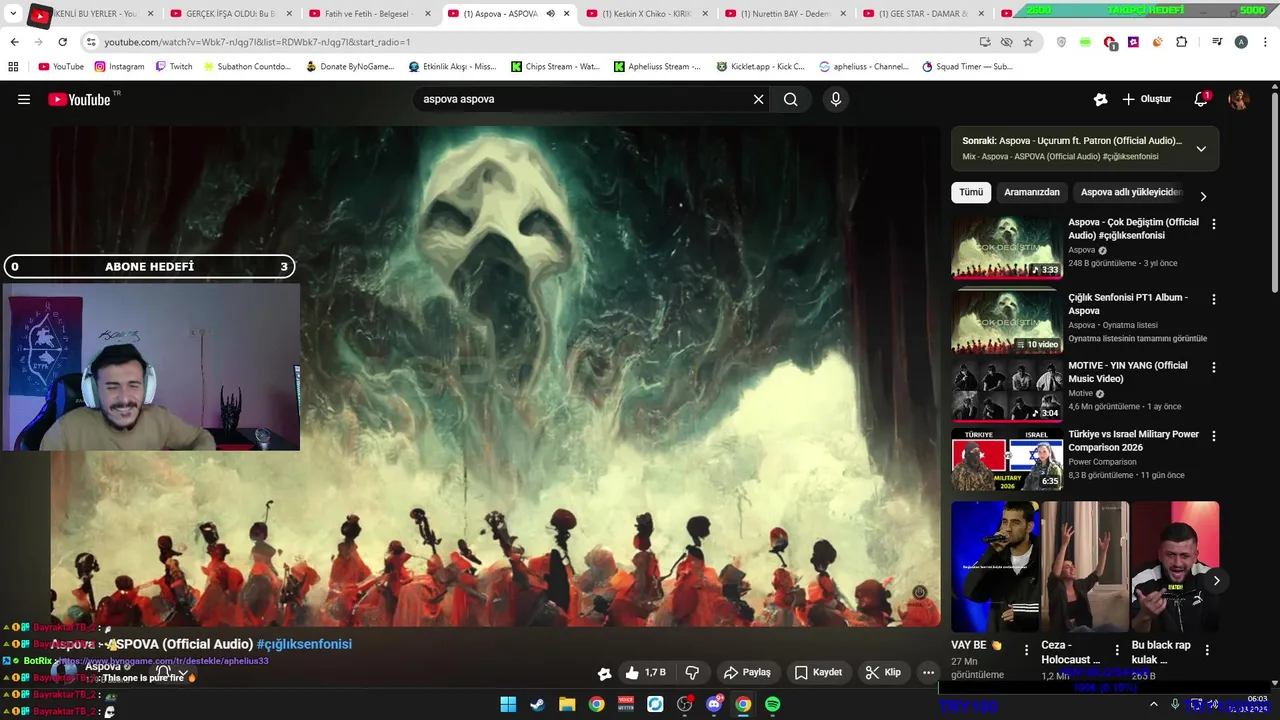Go back with browser back arrow
This screenshot has width=1280, height=720.
14,42
